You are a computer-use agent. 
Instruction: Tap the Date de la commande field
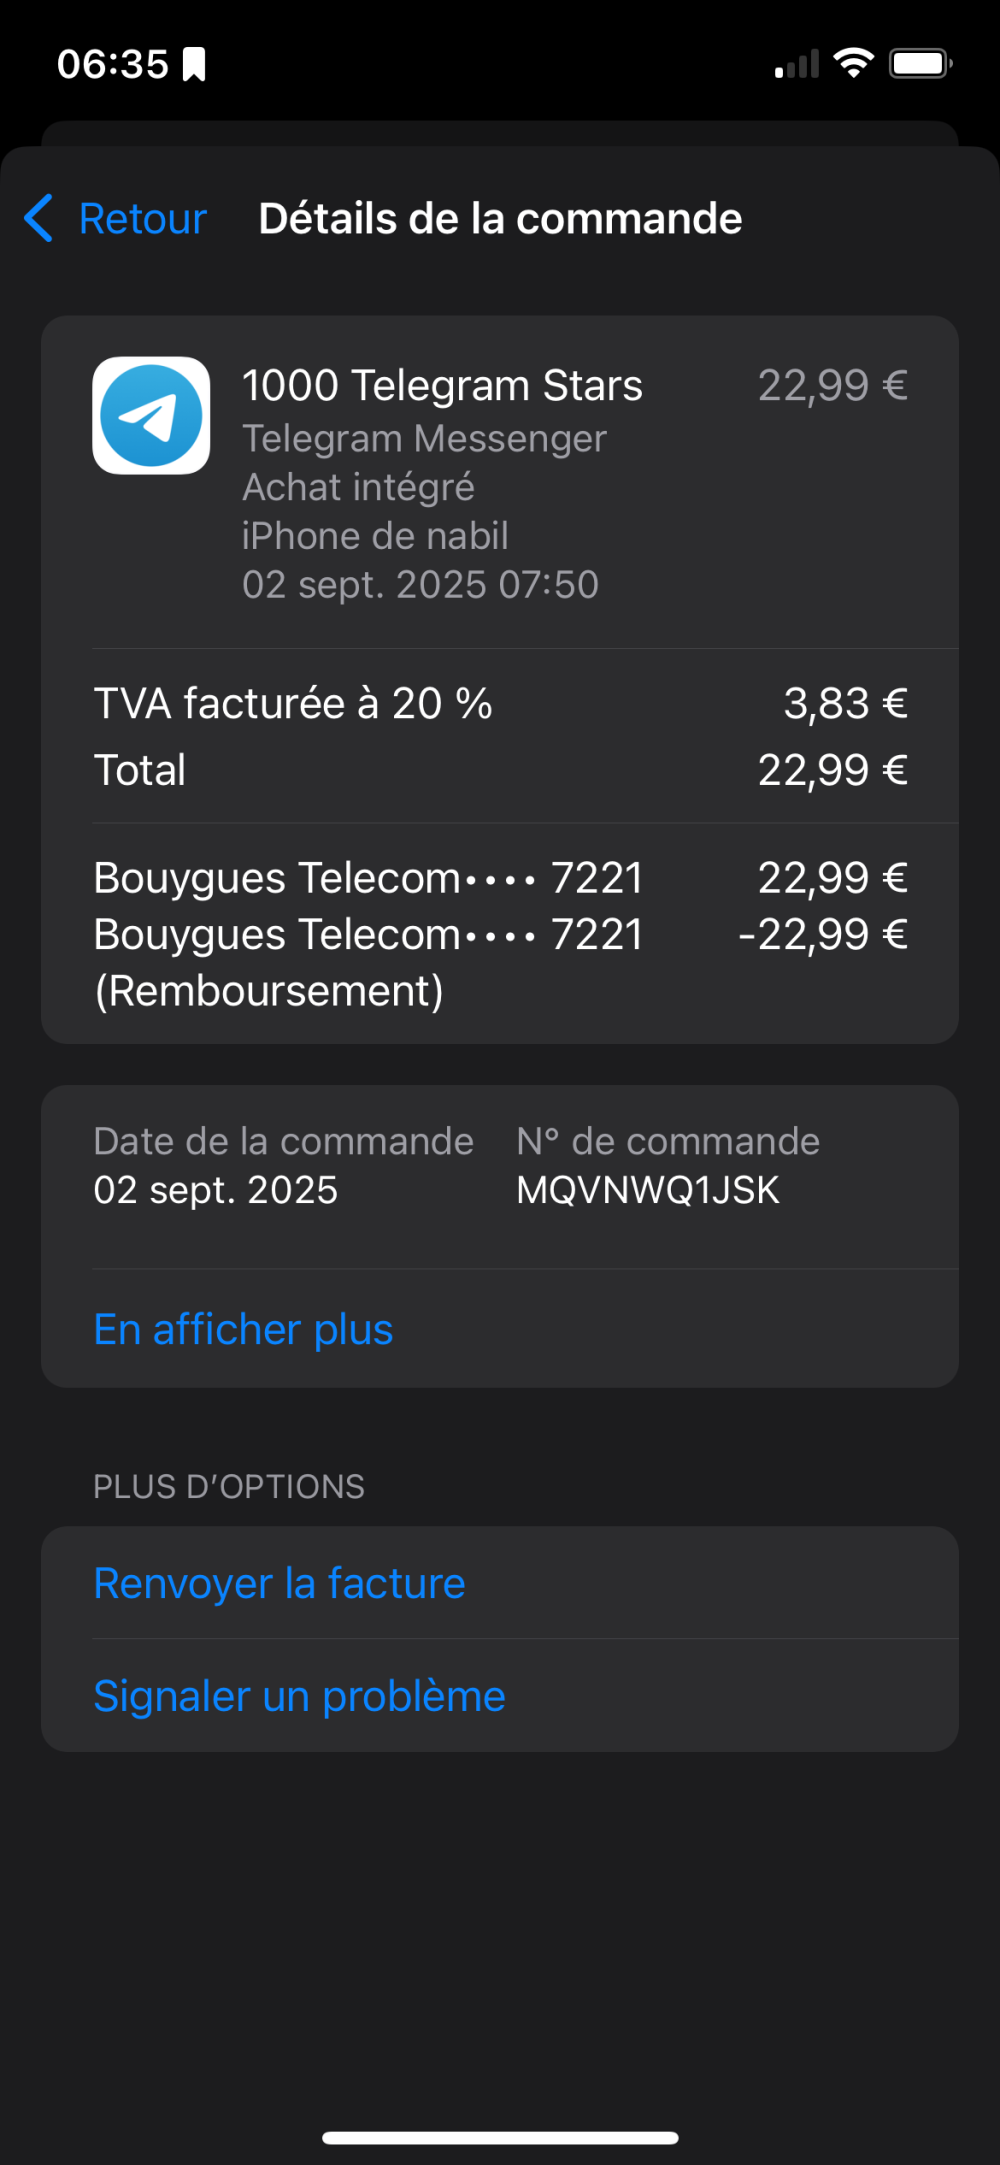[283, 1166]
